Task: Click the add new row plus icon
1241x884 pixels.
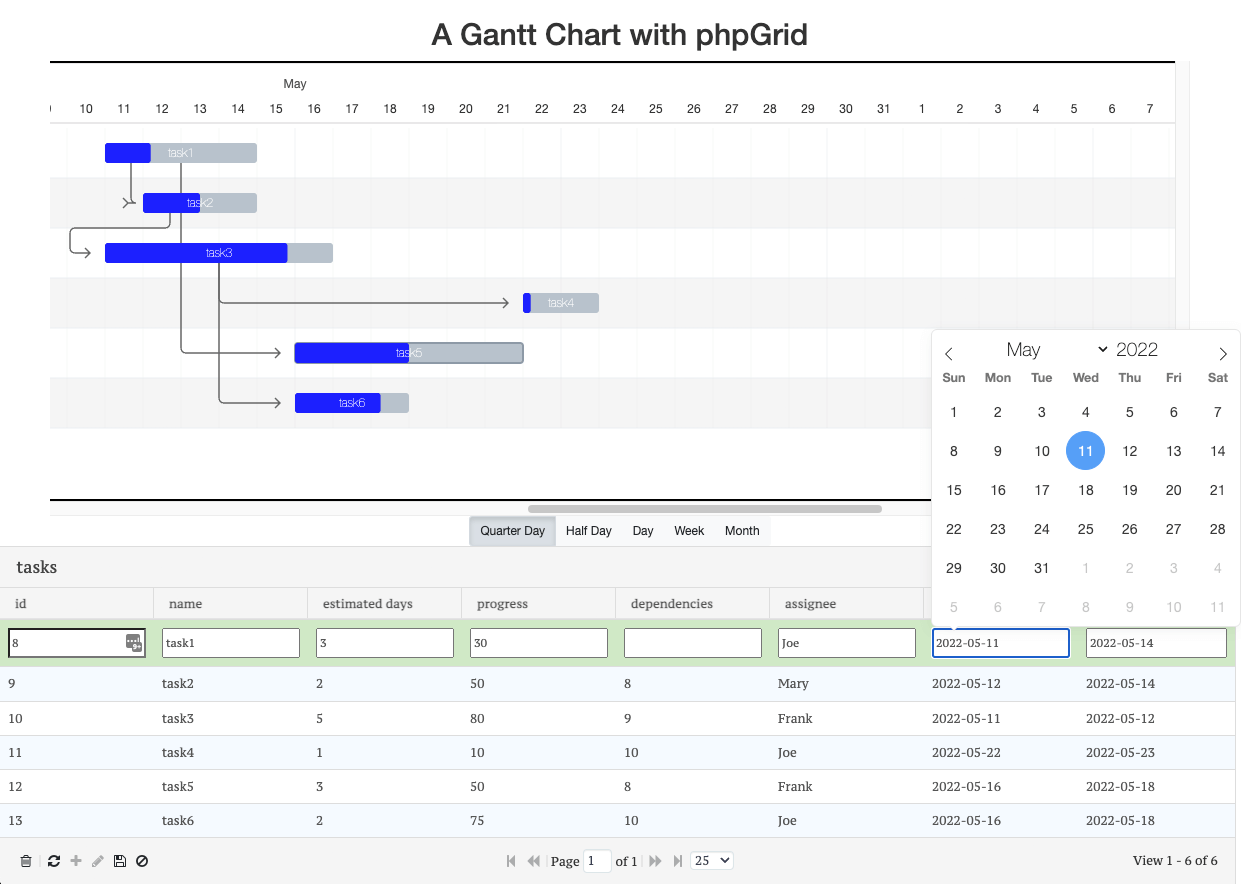Action: [x=76, y=861]
